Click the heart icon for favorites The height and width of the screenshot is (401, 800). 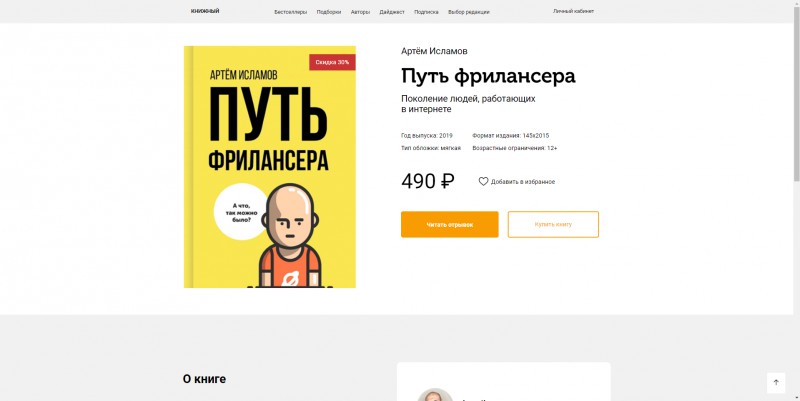pyautogui.click(x=483, y=182)
